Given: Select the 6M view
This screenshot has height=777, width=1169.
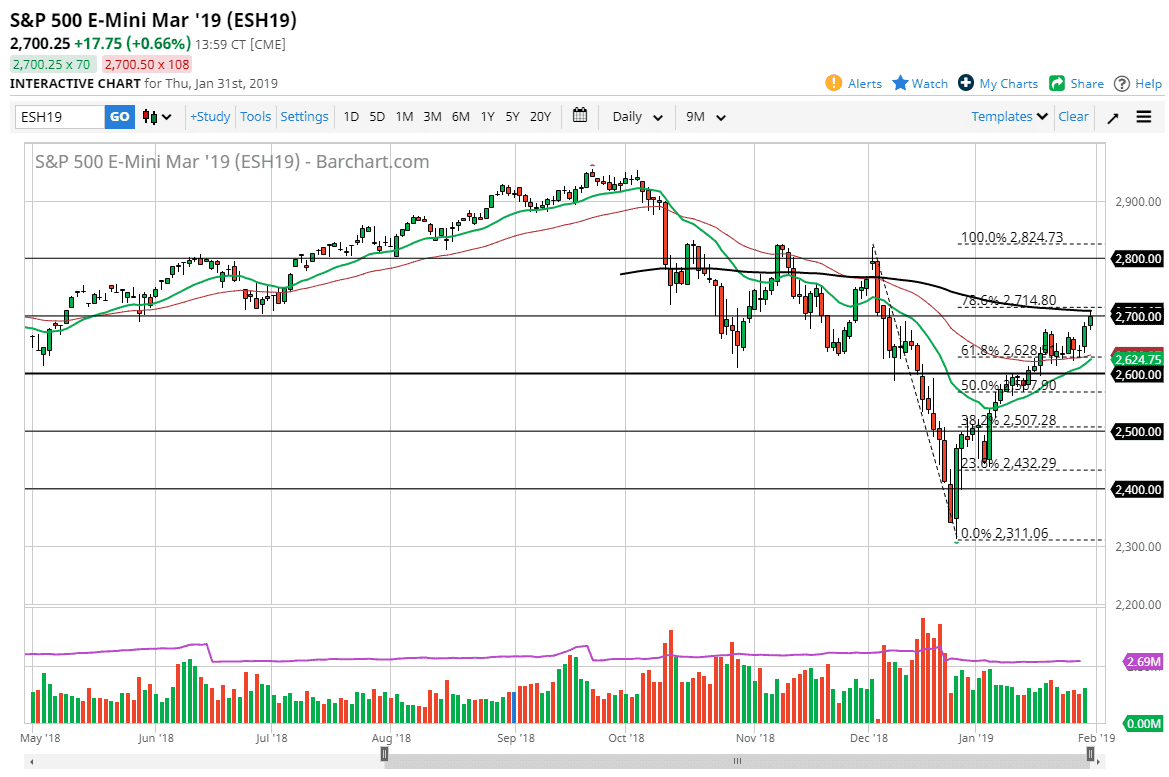Looking at the screenshot, I should pyautogui.click(x=460, y=116).
